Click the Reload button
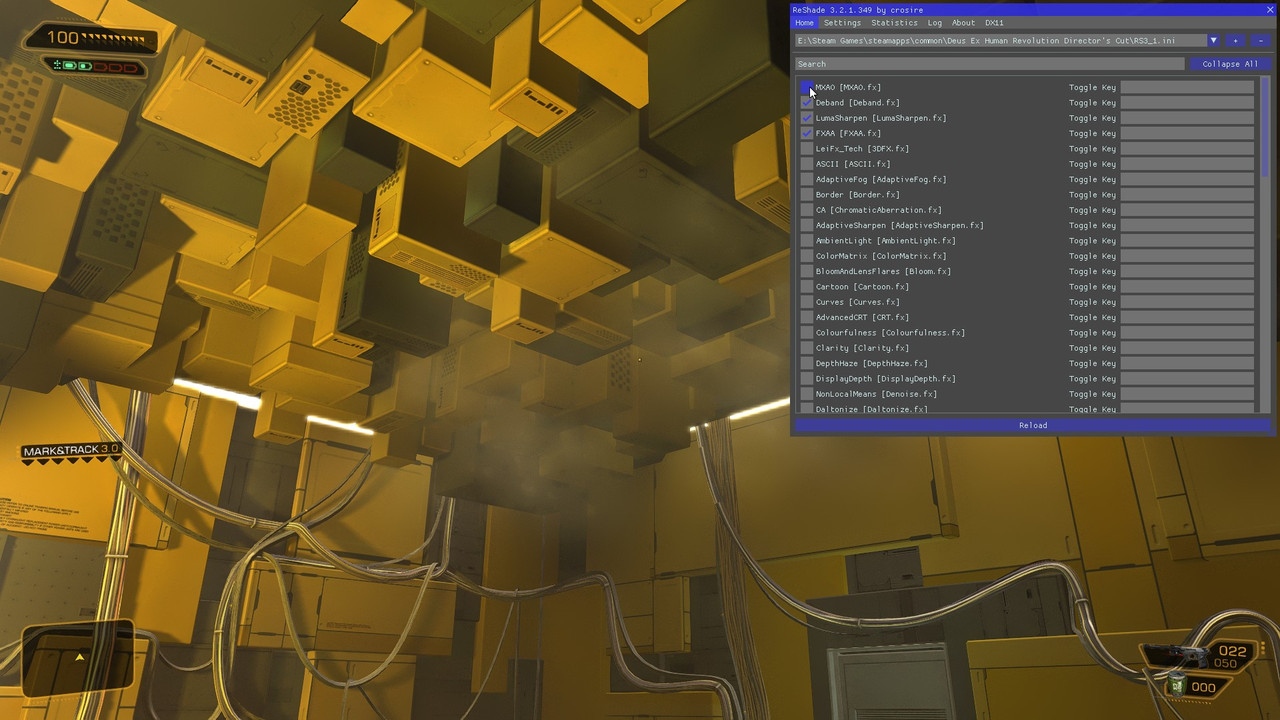This screenshot has width=1280, height=720. pyautogui.click(x=1033, y=425)
